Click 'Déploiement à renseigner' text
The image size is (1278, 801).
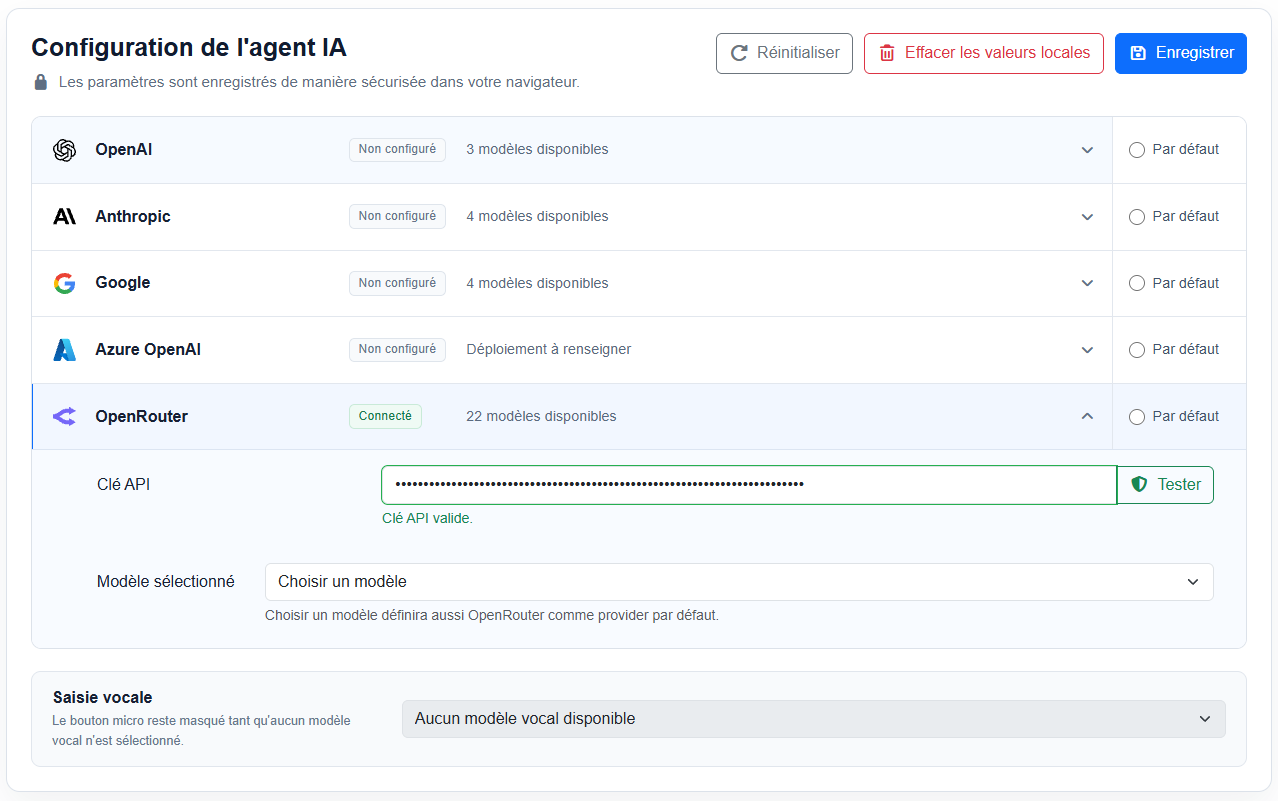pos(549,349)
